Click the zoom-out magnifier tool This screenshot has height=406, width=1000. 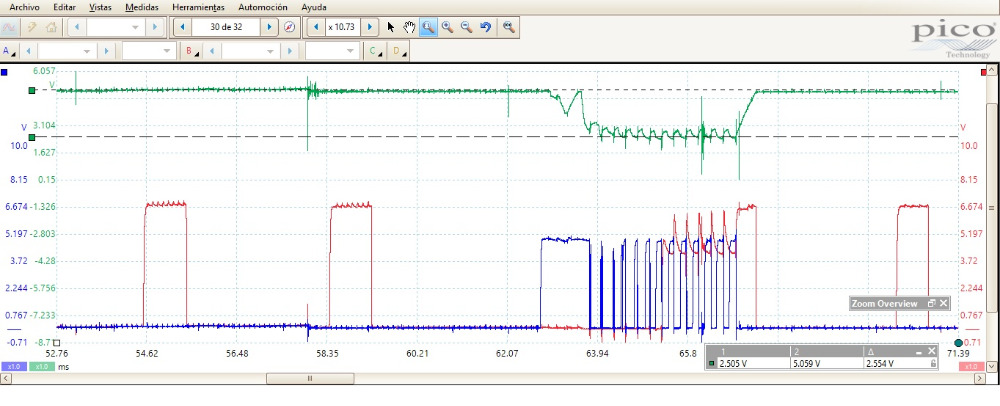[466, 27]
